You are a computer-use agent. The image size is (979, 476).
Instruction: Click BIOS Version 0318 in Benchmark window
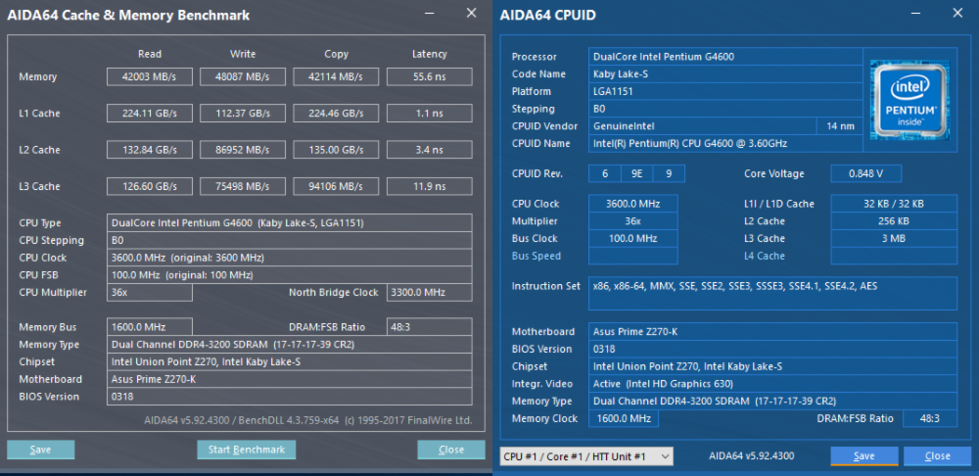coord(290,397)
